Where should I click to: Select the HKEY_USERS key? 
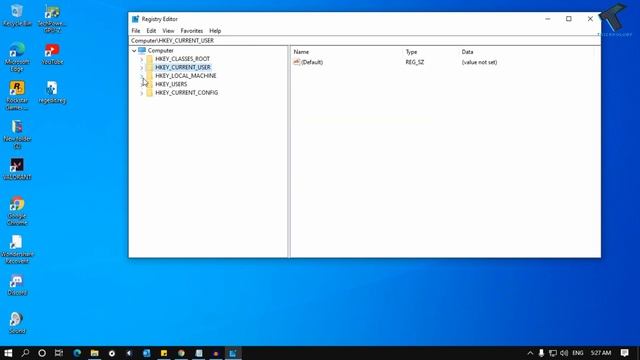[171, 84]
